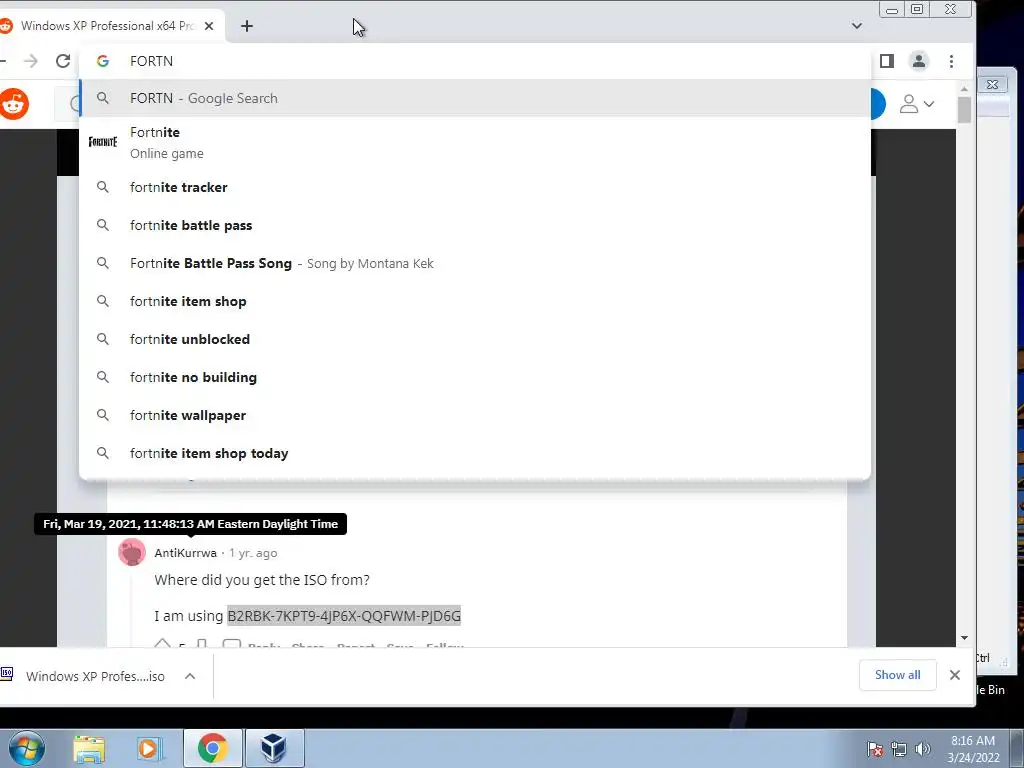Click the Google icon in the address bar

tap(103, 61)
